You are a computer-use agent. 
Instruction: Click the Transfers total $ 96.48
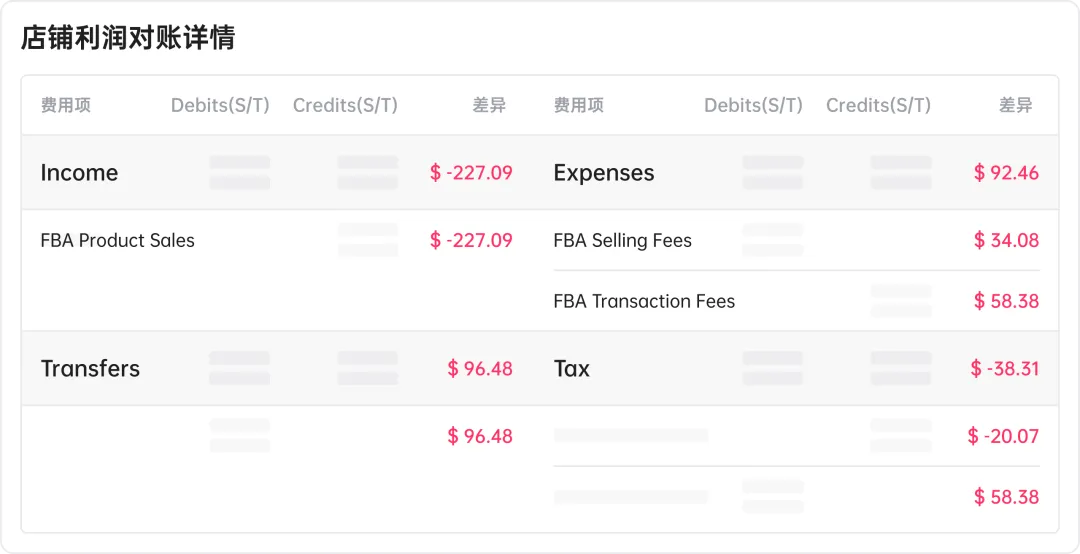click(480, 369)
